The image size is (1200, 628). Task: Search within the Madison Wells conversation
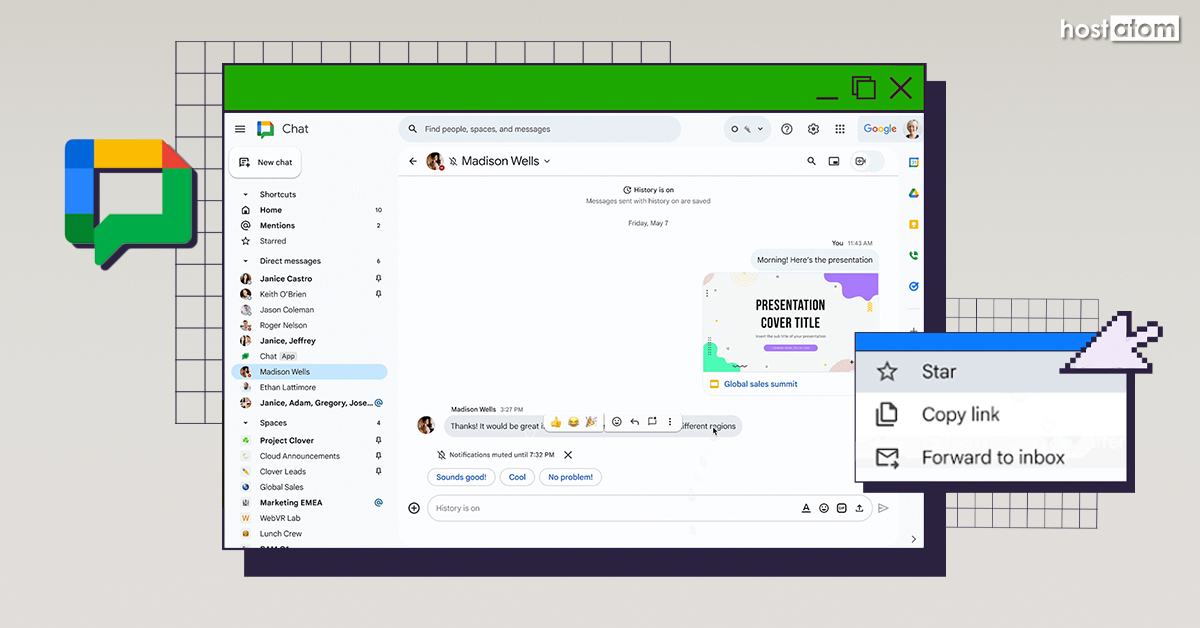(x=811, y=161)
